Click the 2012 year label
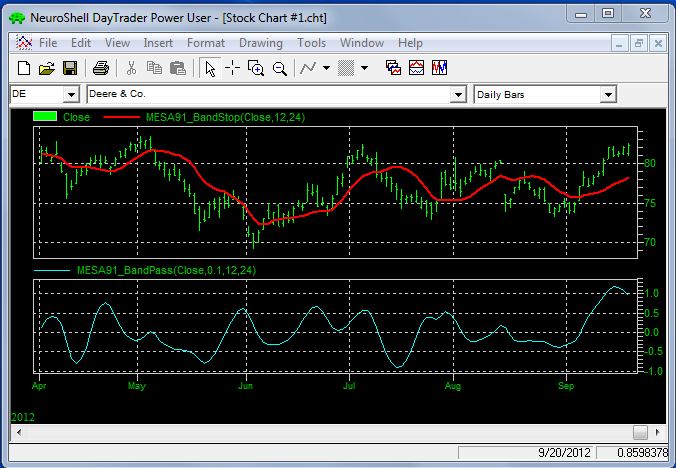 pyautogui.click(x=23, y=417)
